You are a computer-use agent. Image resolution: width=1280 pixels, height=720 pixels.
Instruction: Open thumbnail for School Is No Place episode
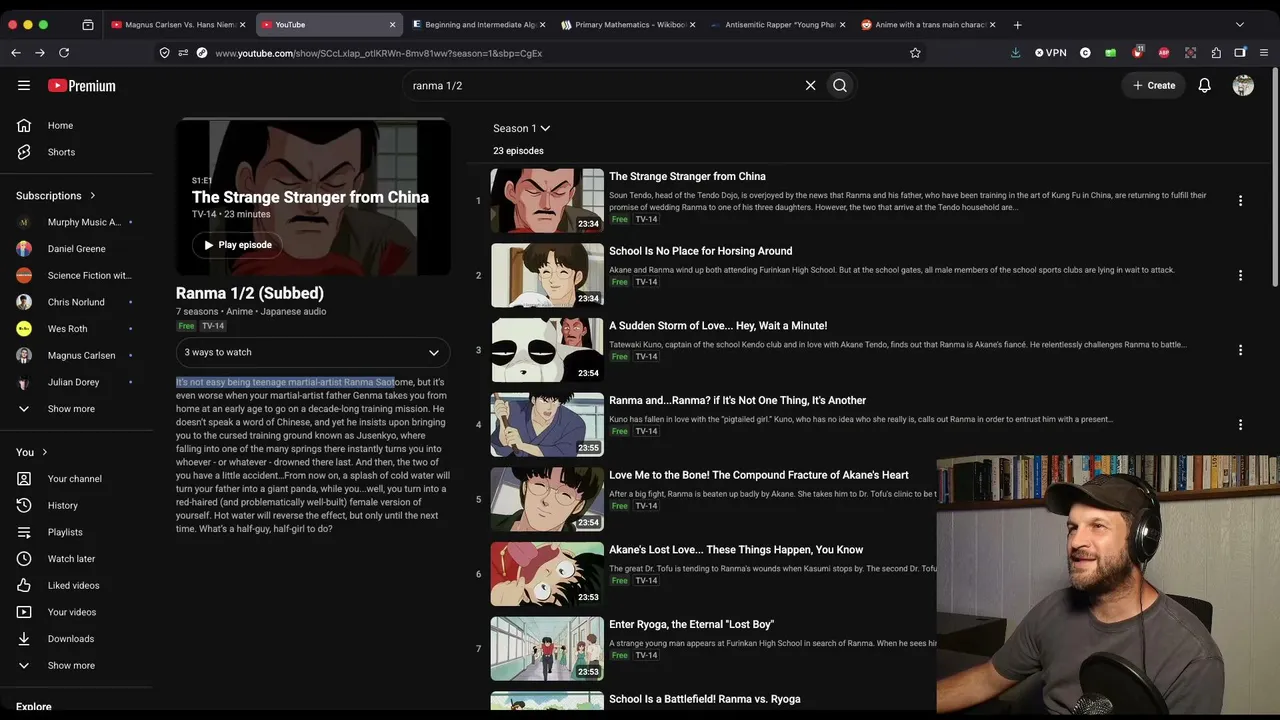tap(547, 275)
